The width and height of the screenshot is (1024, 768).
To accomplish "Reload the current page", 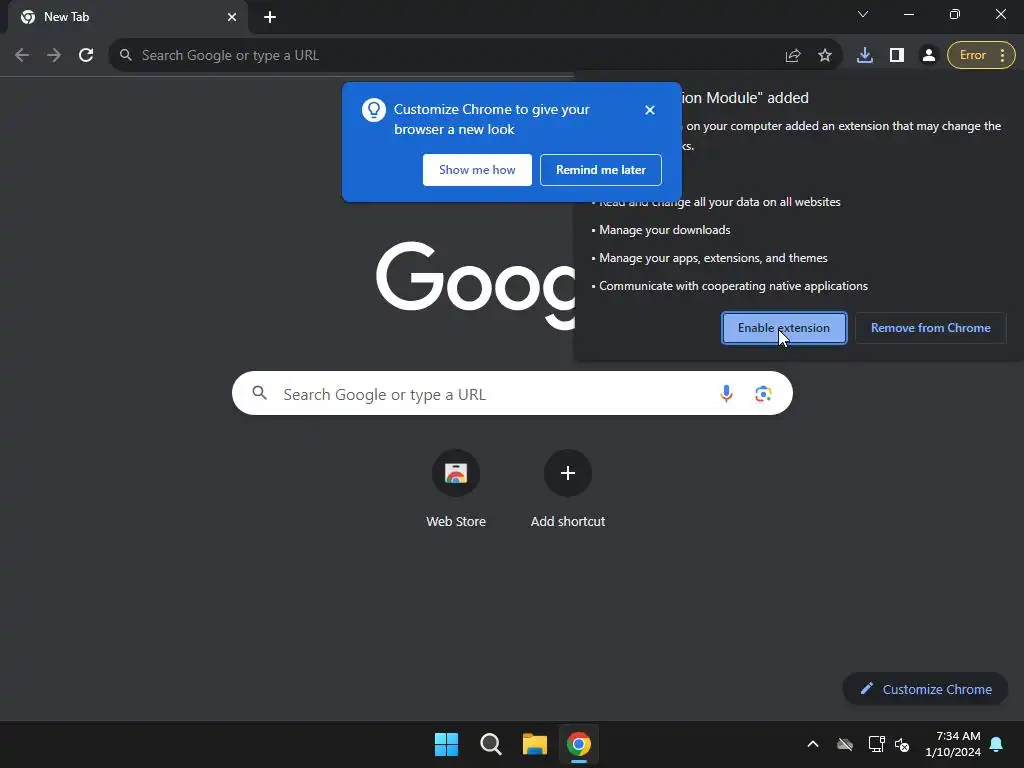I will click(x=86, y=56).
